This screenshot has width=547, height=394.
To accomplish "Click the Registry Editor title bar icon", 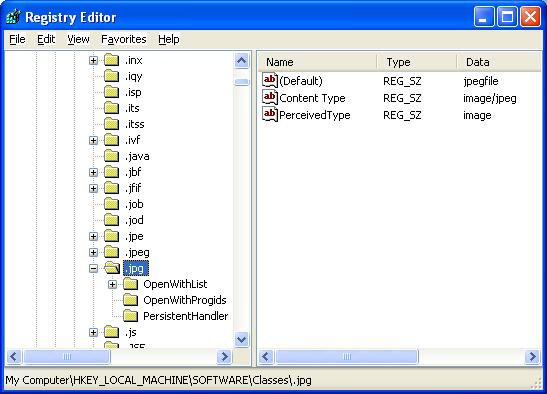I will coord(13,17).
